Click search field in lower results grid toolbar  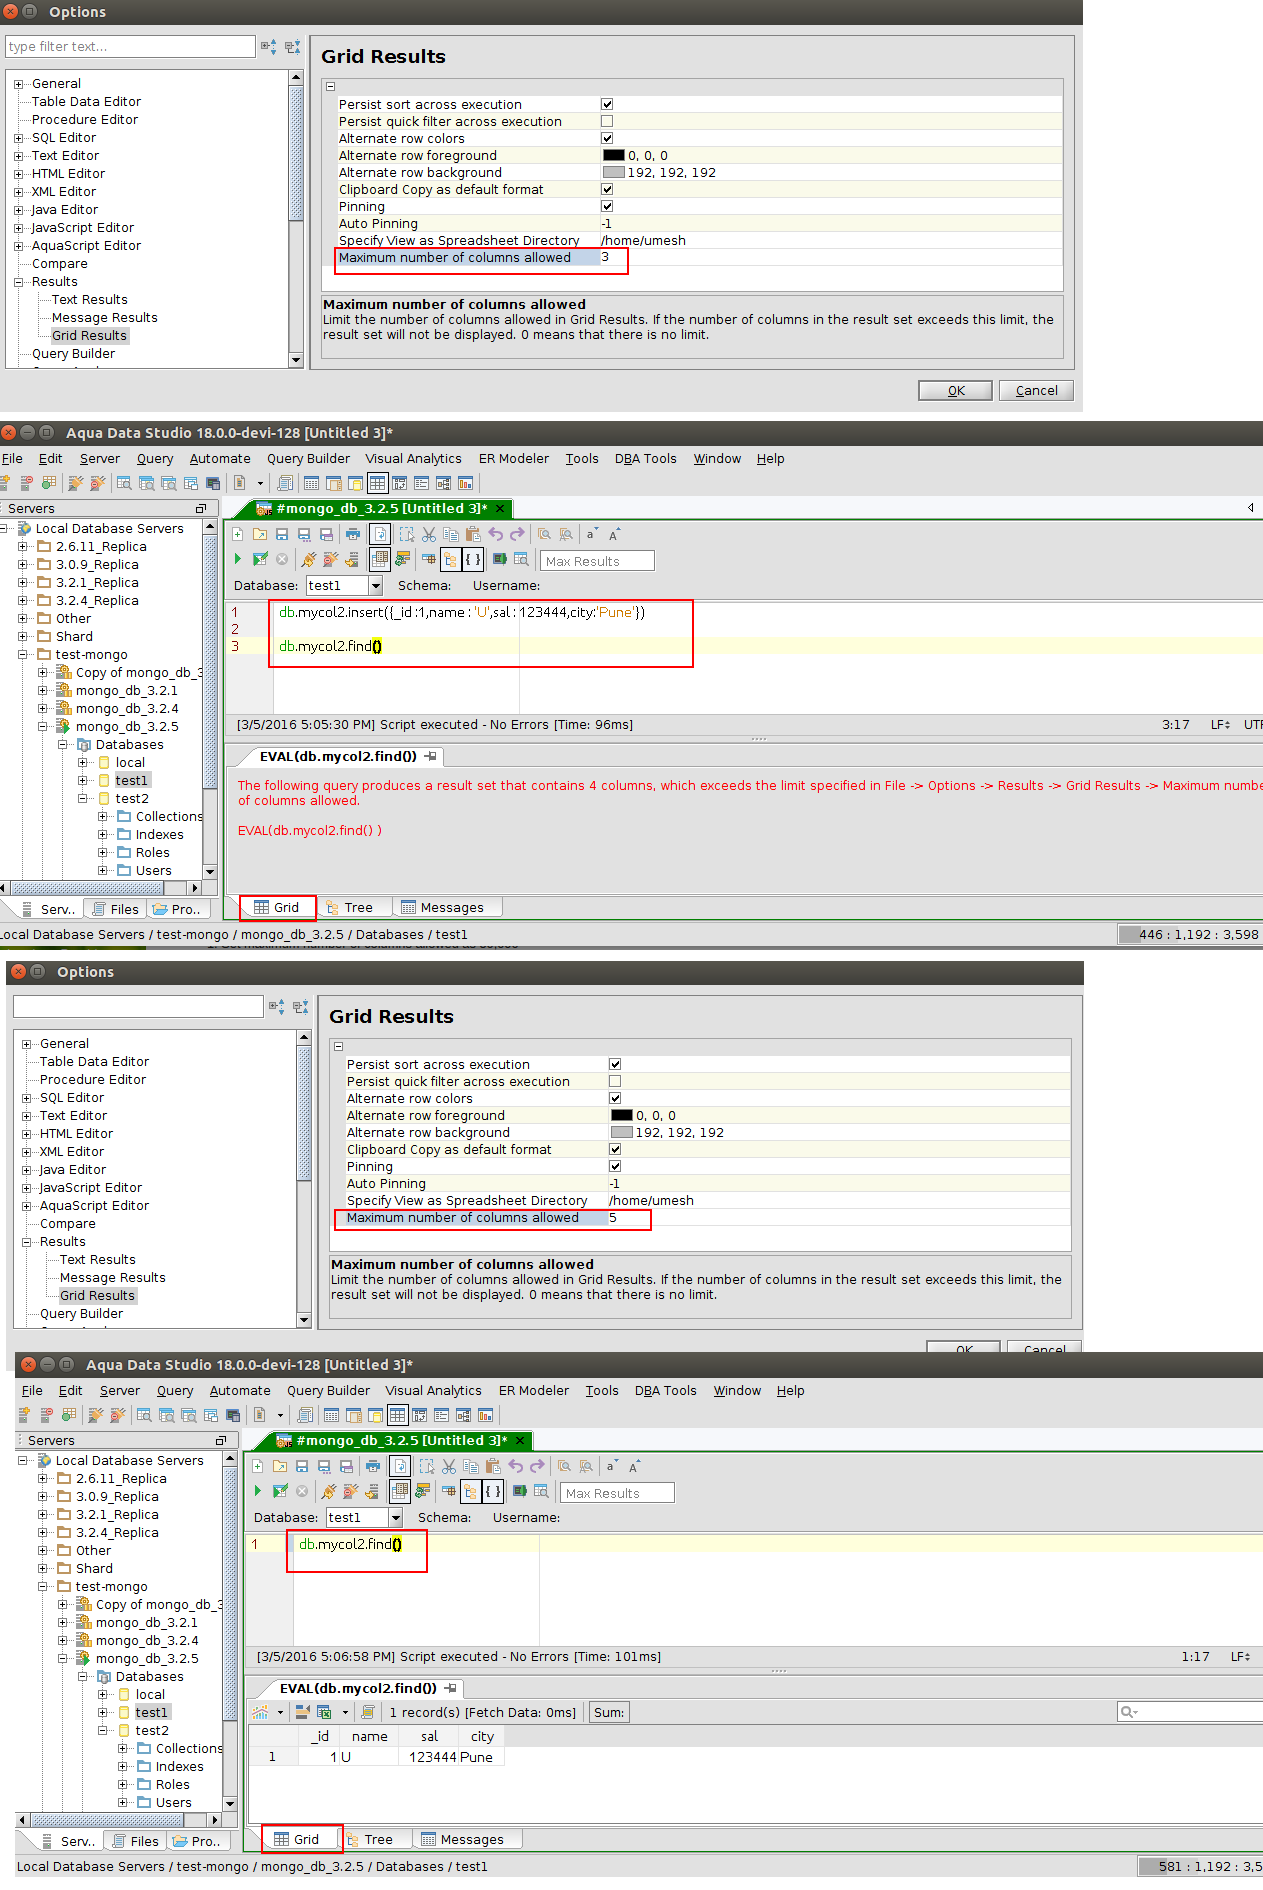(x=1190, y=1713)
